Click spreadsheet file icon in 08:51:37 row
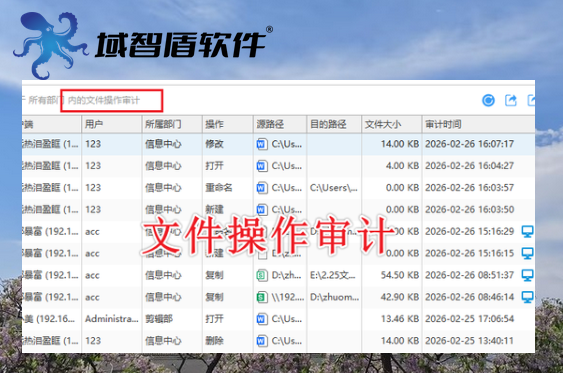The height and width of the screenshot is (373, 563). (262, 276)
